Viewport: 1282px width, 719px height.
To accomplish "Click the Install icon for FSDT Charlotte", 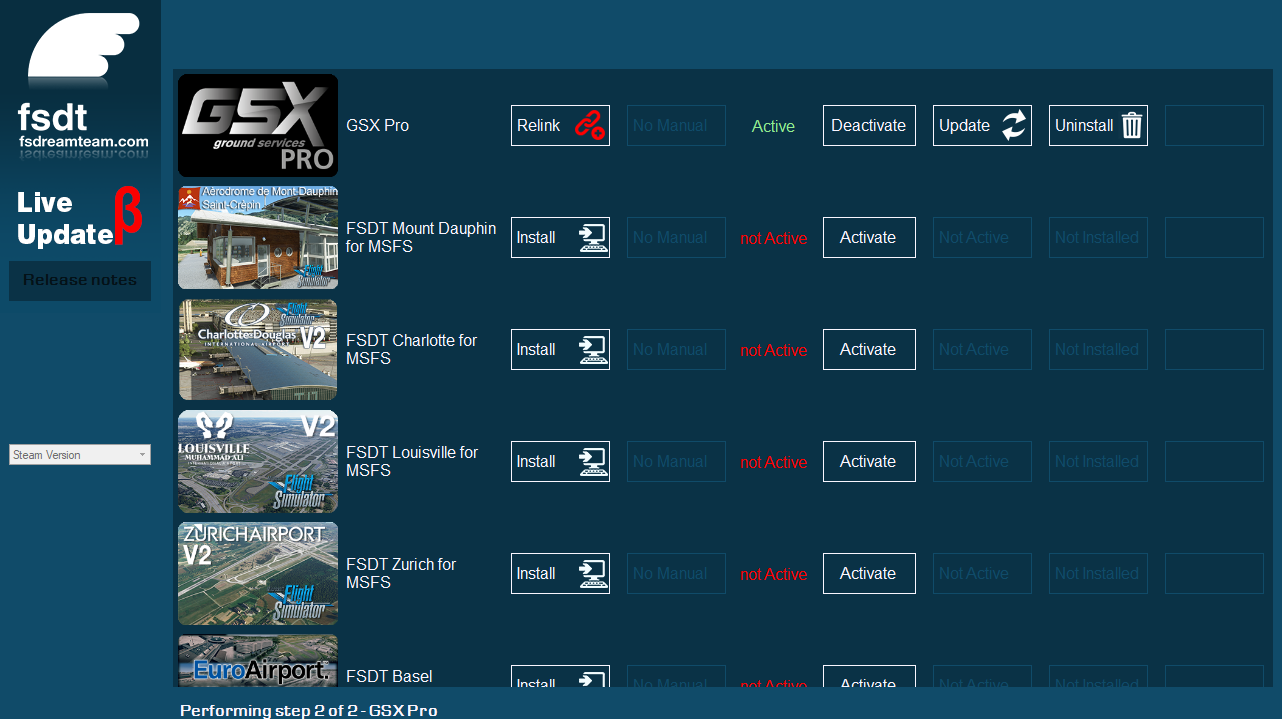I will pos(592,350).
